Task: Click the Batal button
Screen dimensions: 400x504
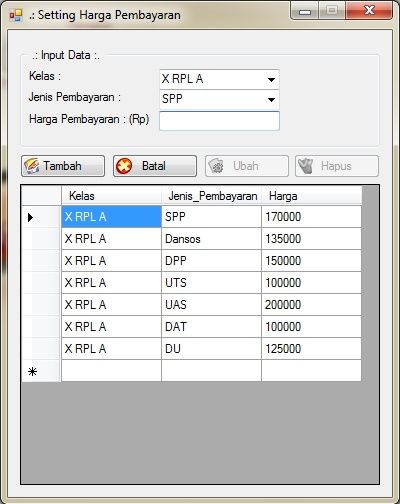Action: (155, 166)
